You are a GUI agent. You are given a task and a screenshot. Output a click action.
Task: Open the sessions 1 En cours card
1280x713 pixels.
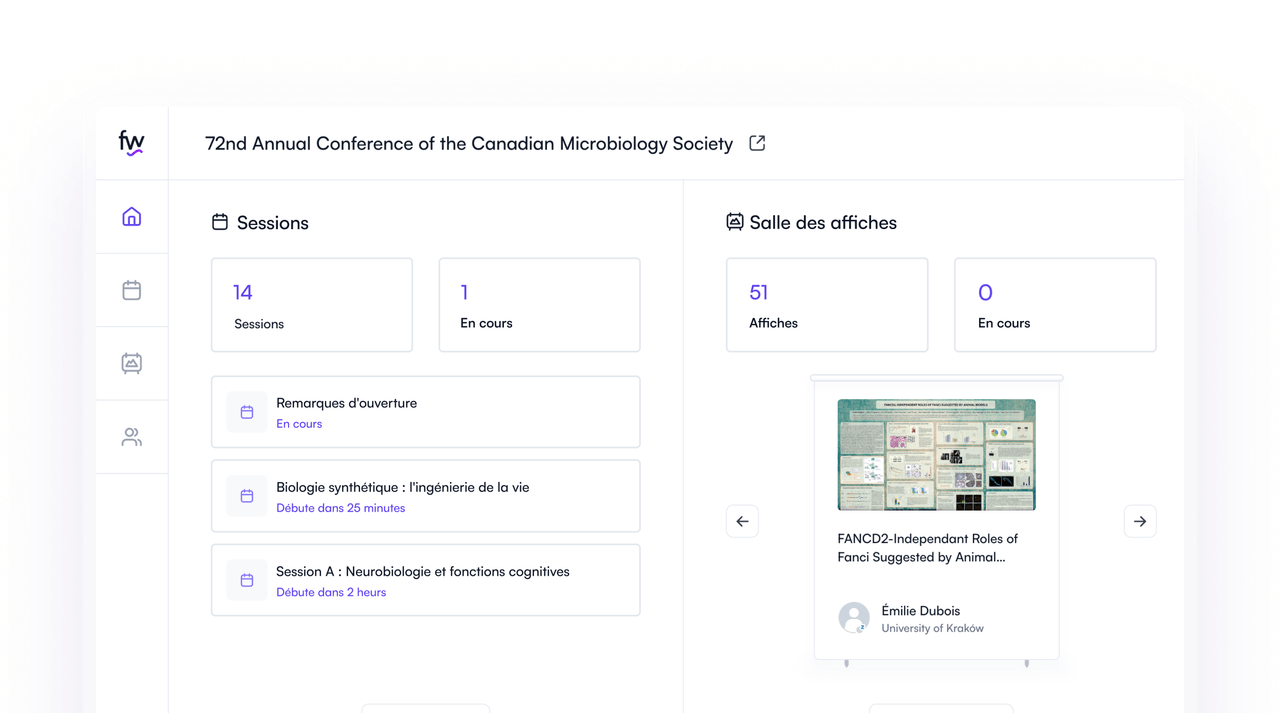(x=539, y=305)
